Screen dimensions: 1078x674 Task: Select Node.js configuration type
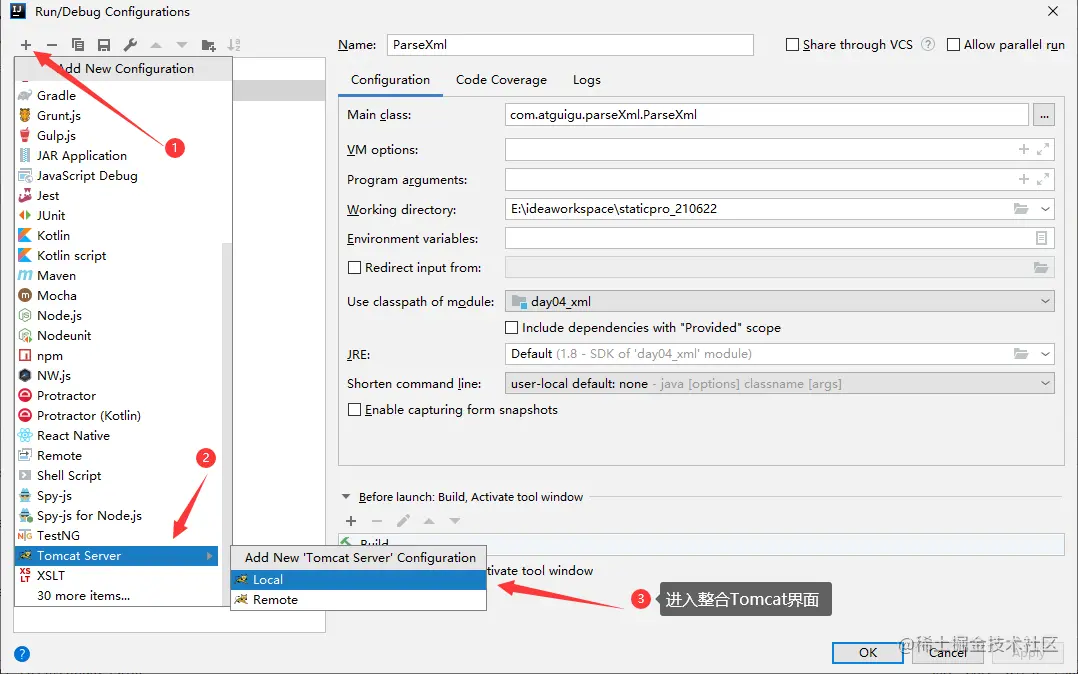pyautogui.click(x=116, y=315)
